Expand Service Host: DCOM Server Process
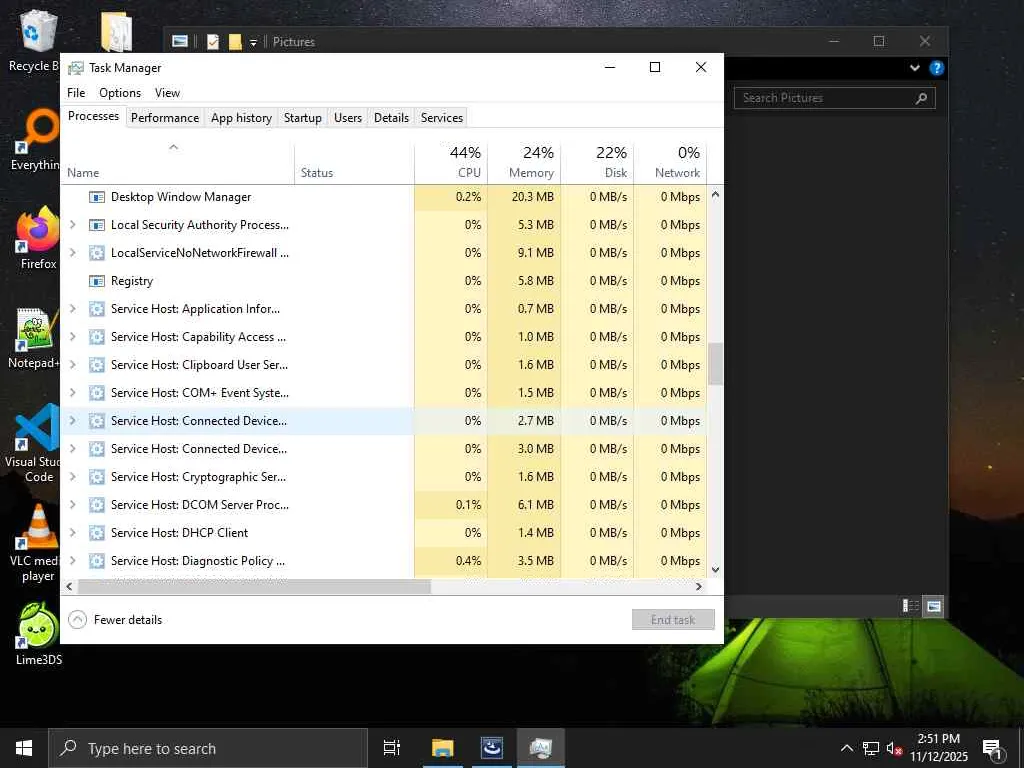 [72, 505]
